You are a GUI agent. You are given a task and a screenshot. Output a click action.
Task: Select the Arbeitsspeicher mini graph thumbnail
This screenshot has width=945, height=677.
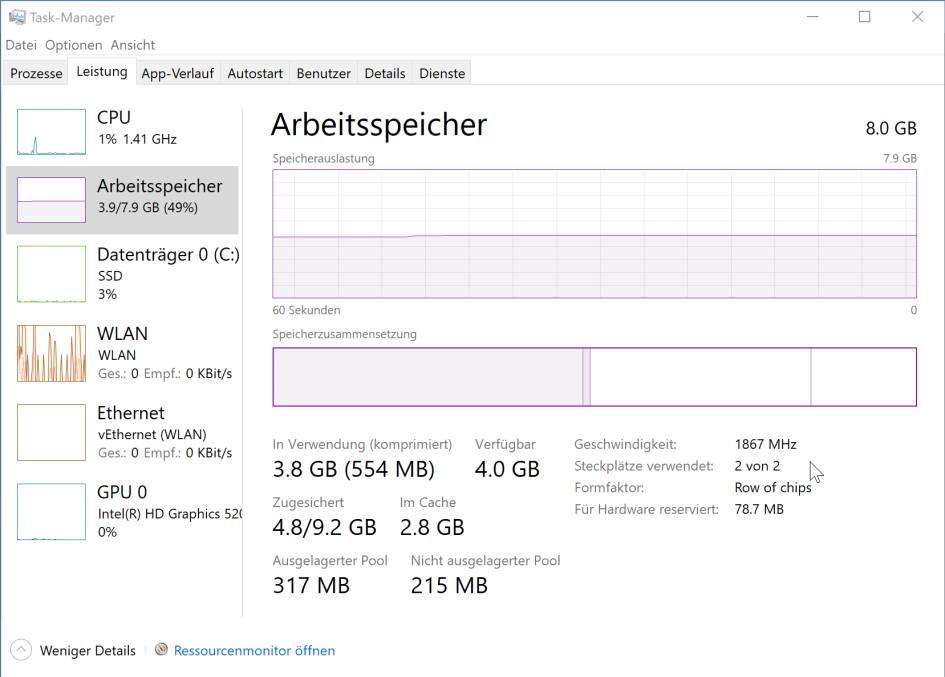tap(51, 200)
